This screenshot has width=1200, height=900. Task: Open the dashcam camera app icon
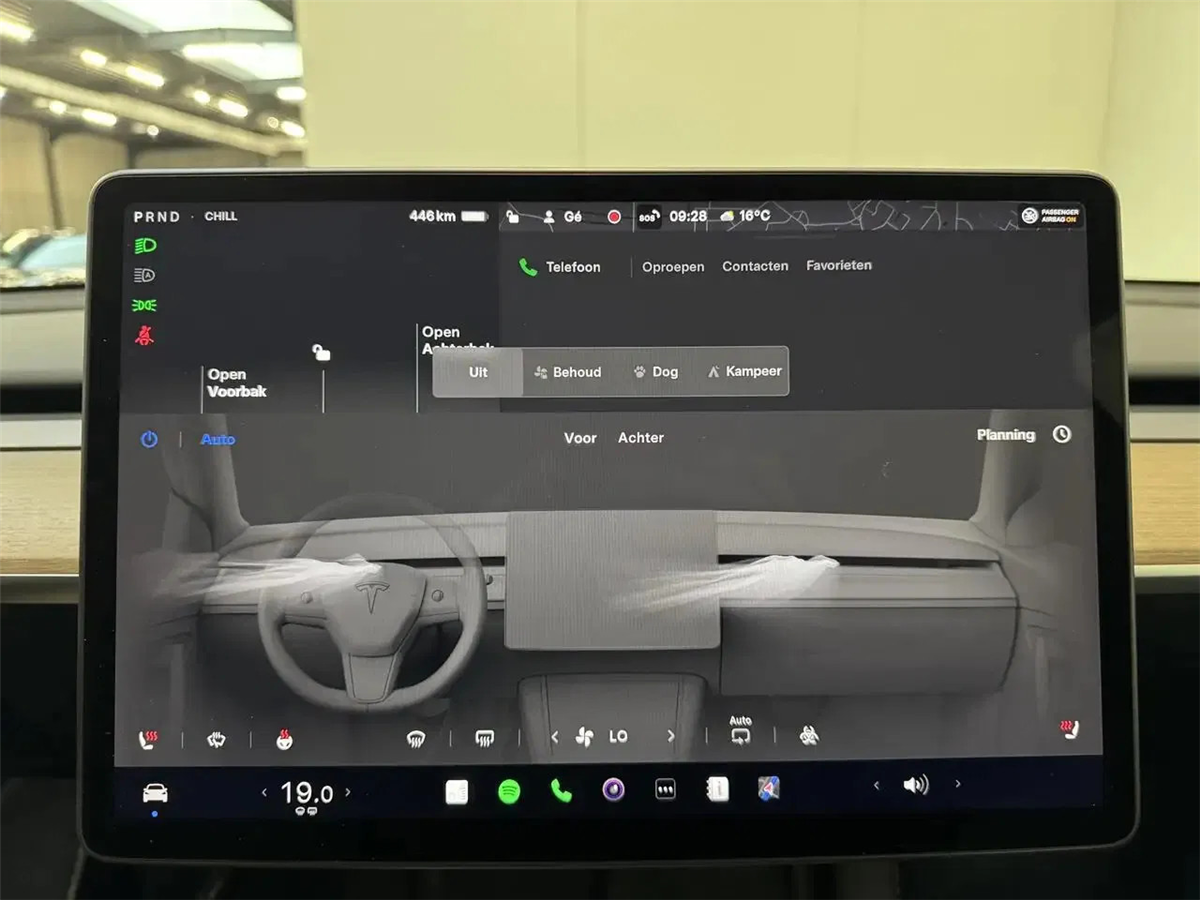click(x=613, y=790)
